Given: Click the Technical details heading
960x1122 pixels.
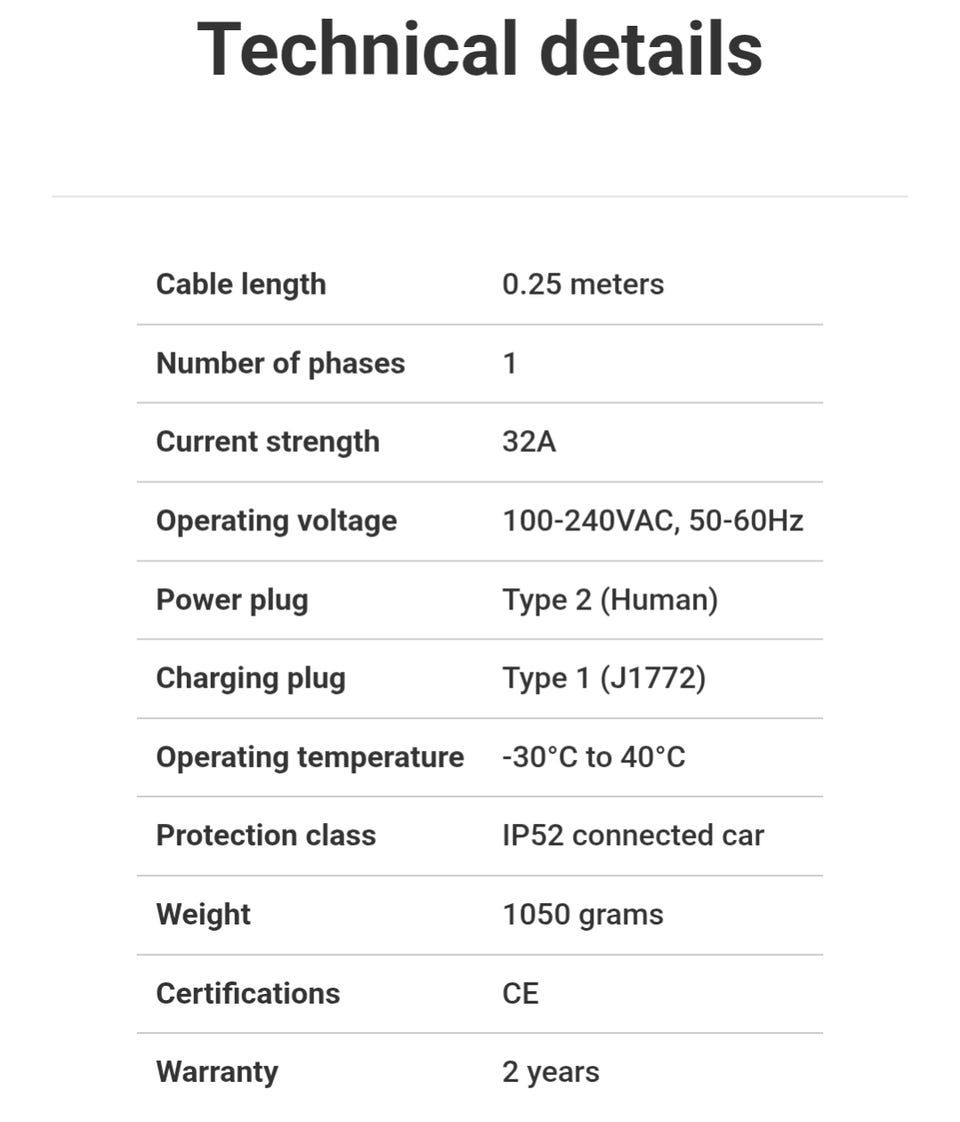Looking at the screenshot, I should tap(480, 48).
